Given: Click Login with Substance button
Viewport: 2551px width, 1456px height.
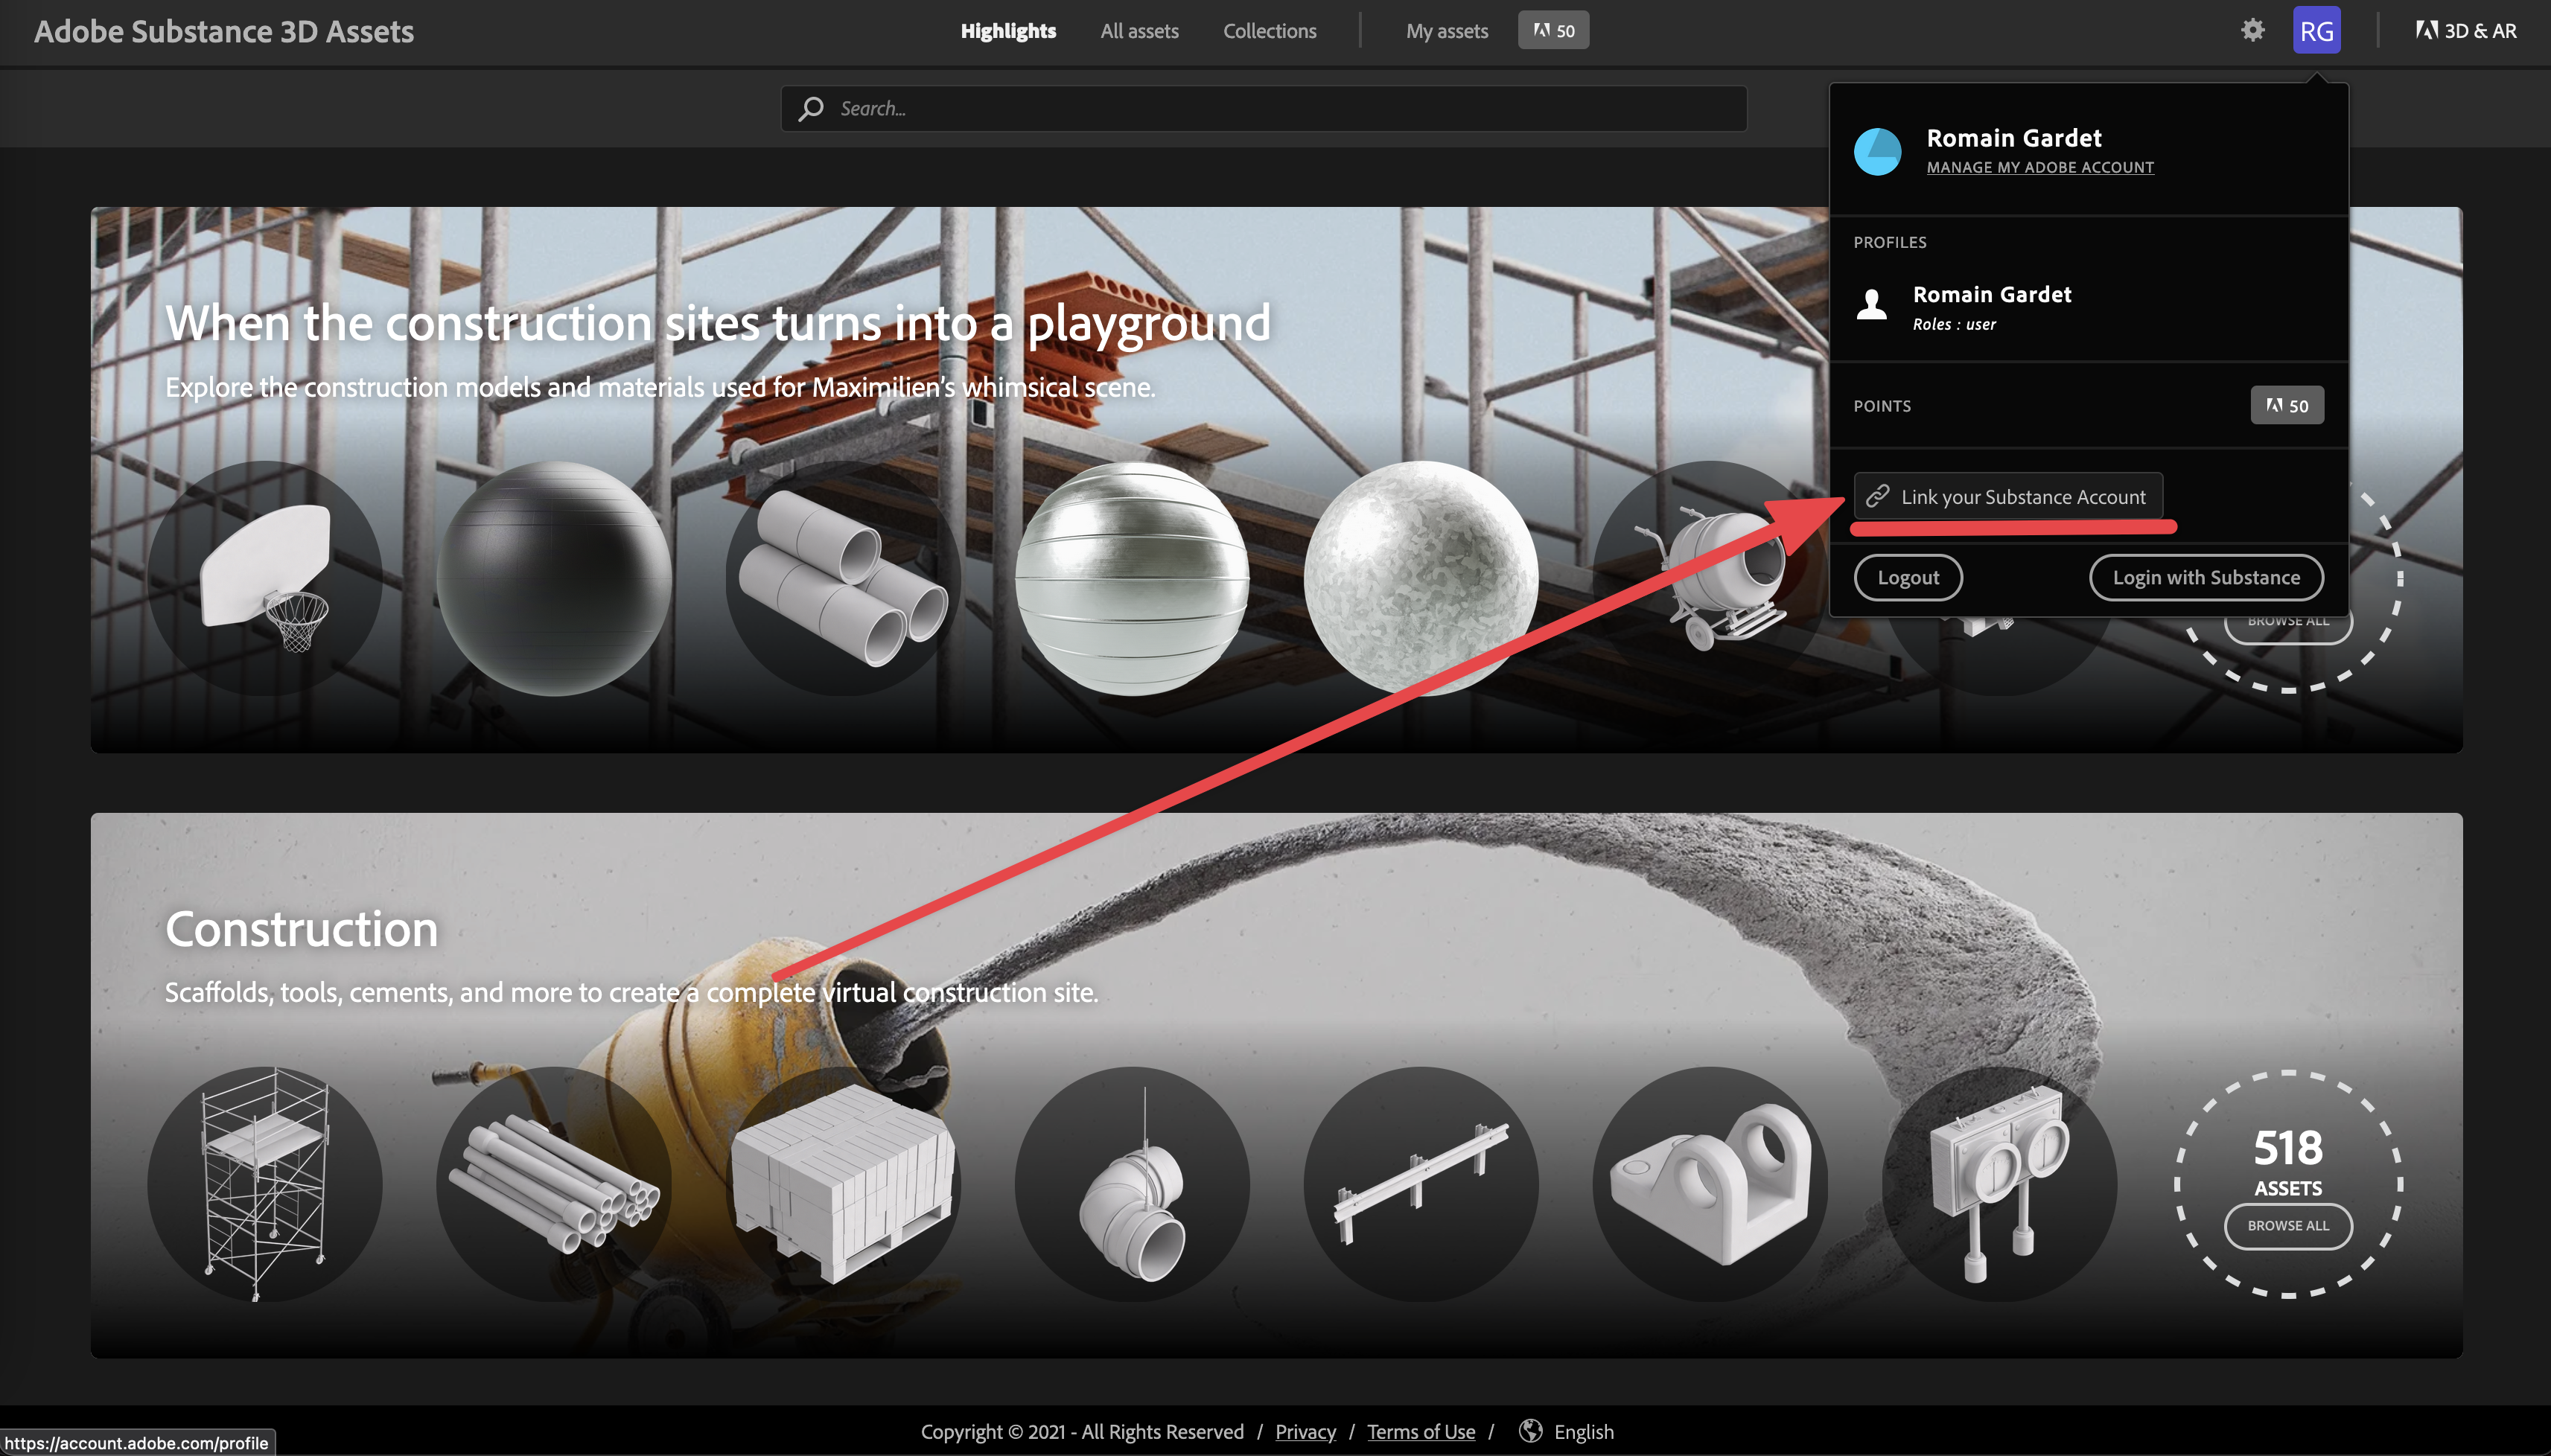Looking at the screenshot, I should click(x=2206, y=576).
